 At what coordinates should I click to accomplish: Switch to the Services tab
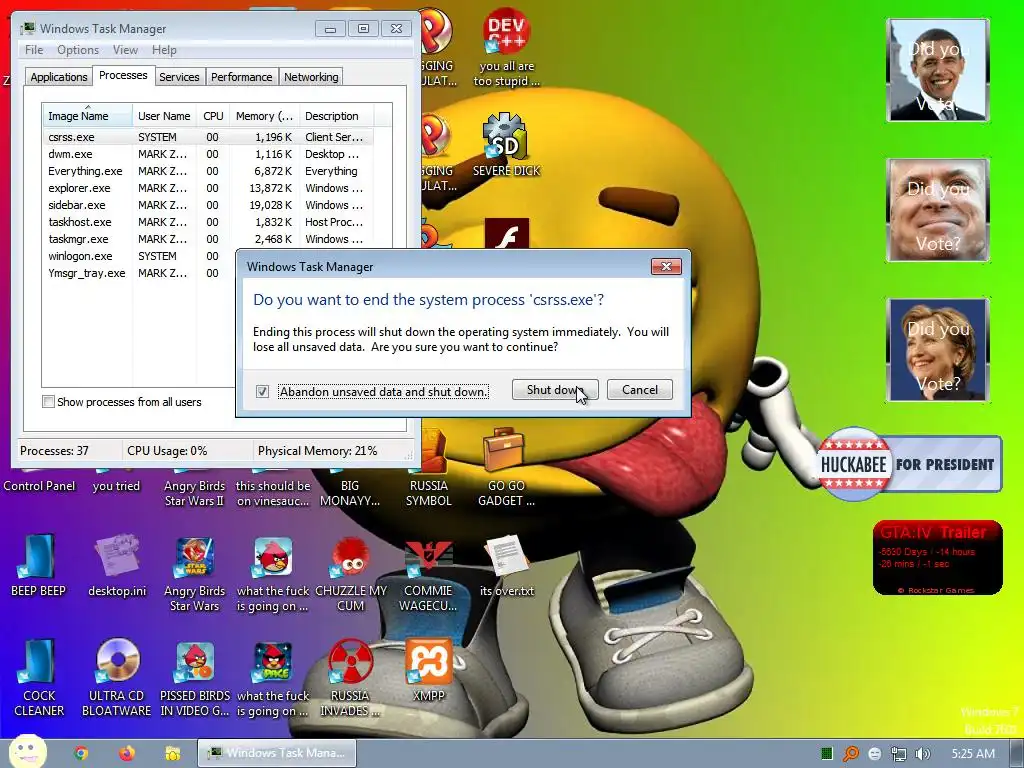[x=179, y=76]
